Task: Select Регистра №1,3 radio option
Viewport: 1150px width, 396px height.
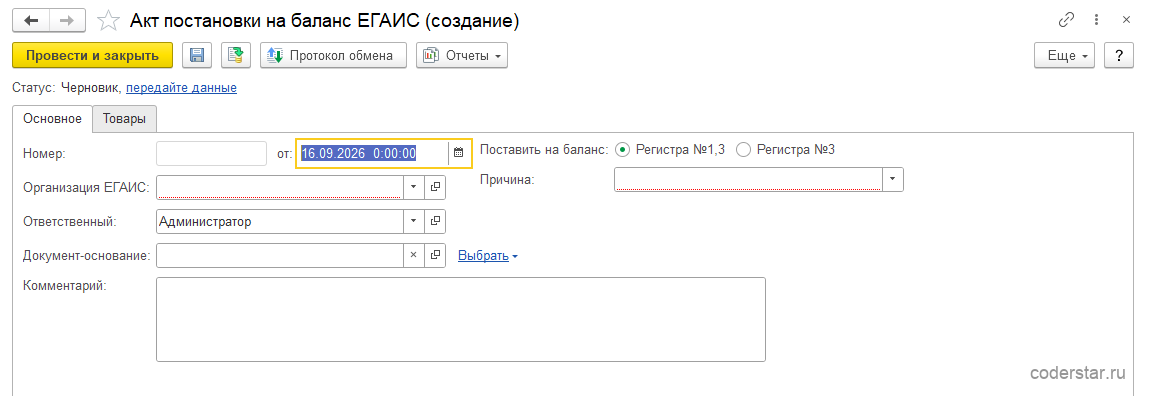Action: pyautogui.click(x=623, y=150)
